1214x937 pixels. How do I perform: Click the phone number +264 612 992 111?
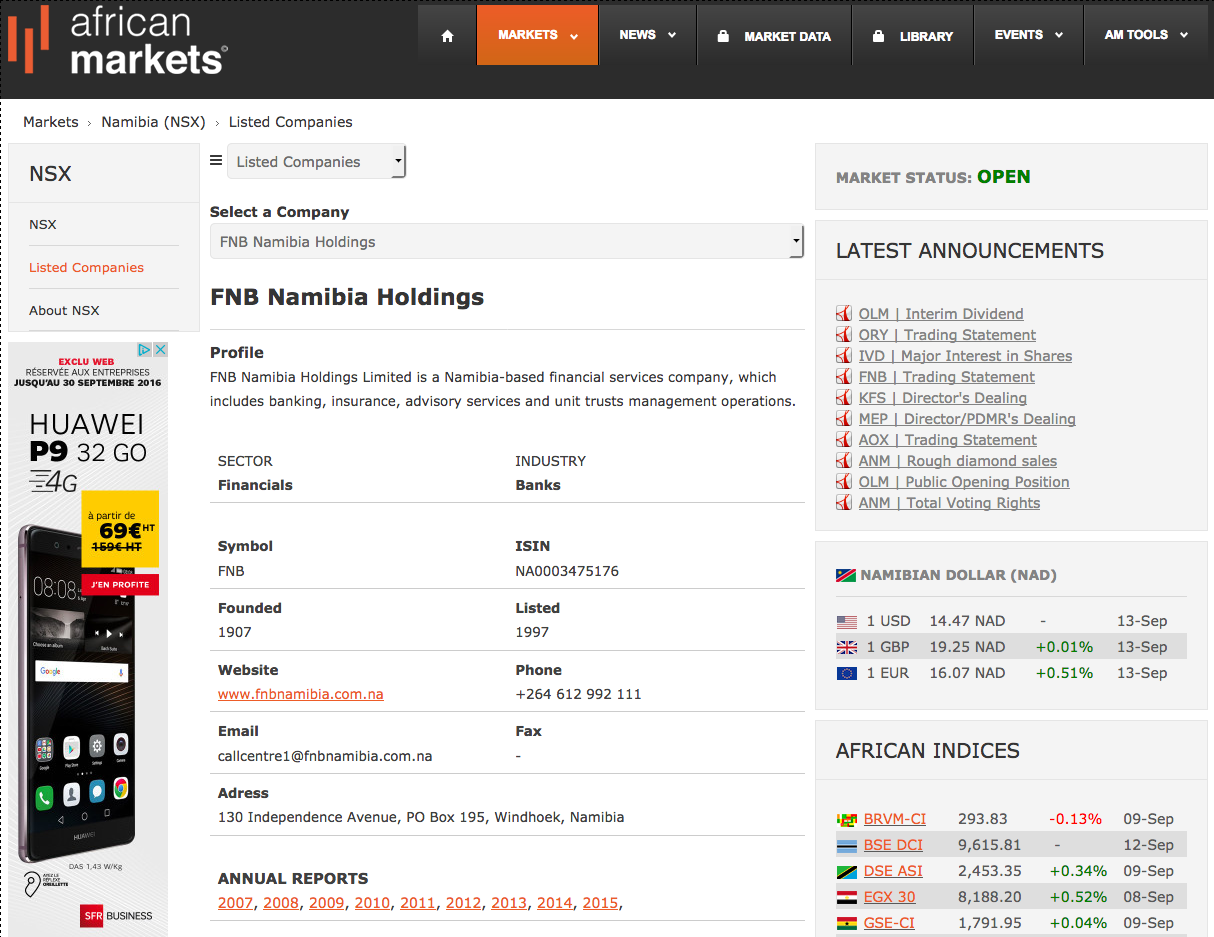578,694
